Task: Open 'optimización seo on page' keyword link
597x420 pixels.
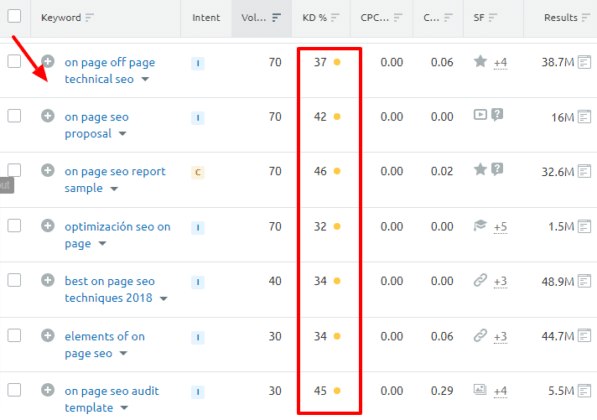Action: [117, 235]
